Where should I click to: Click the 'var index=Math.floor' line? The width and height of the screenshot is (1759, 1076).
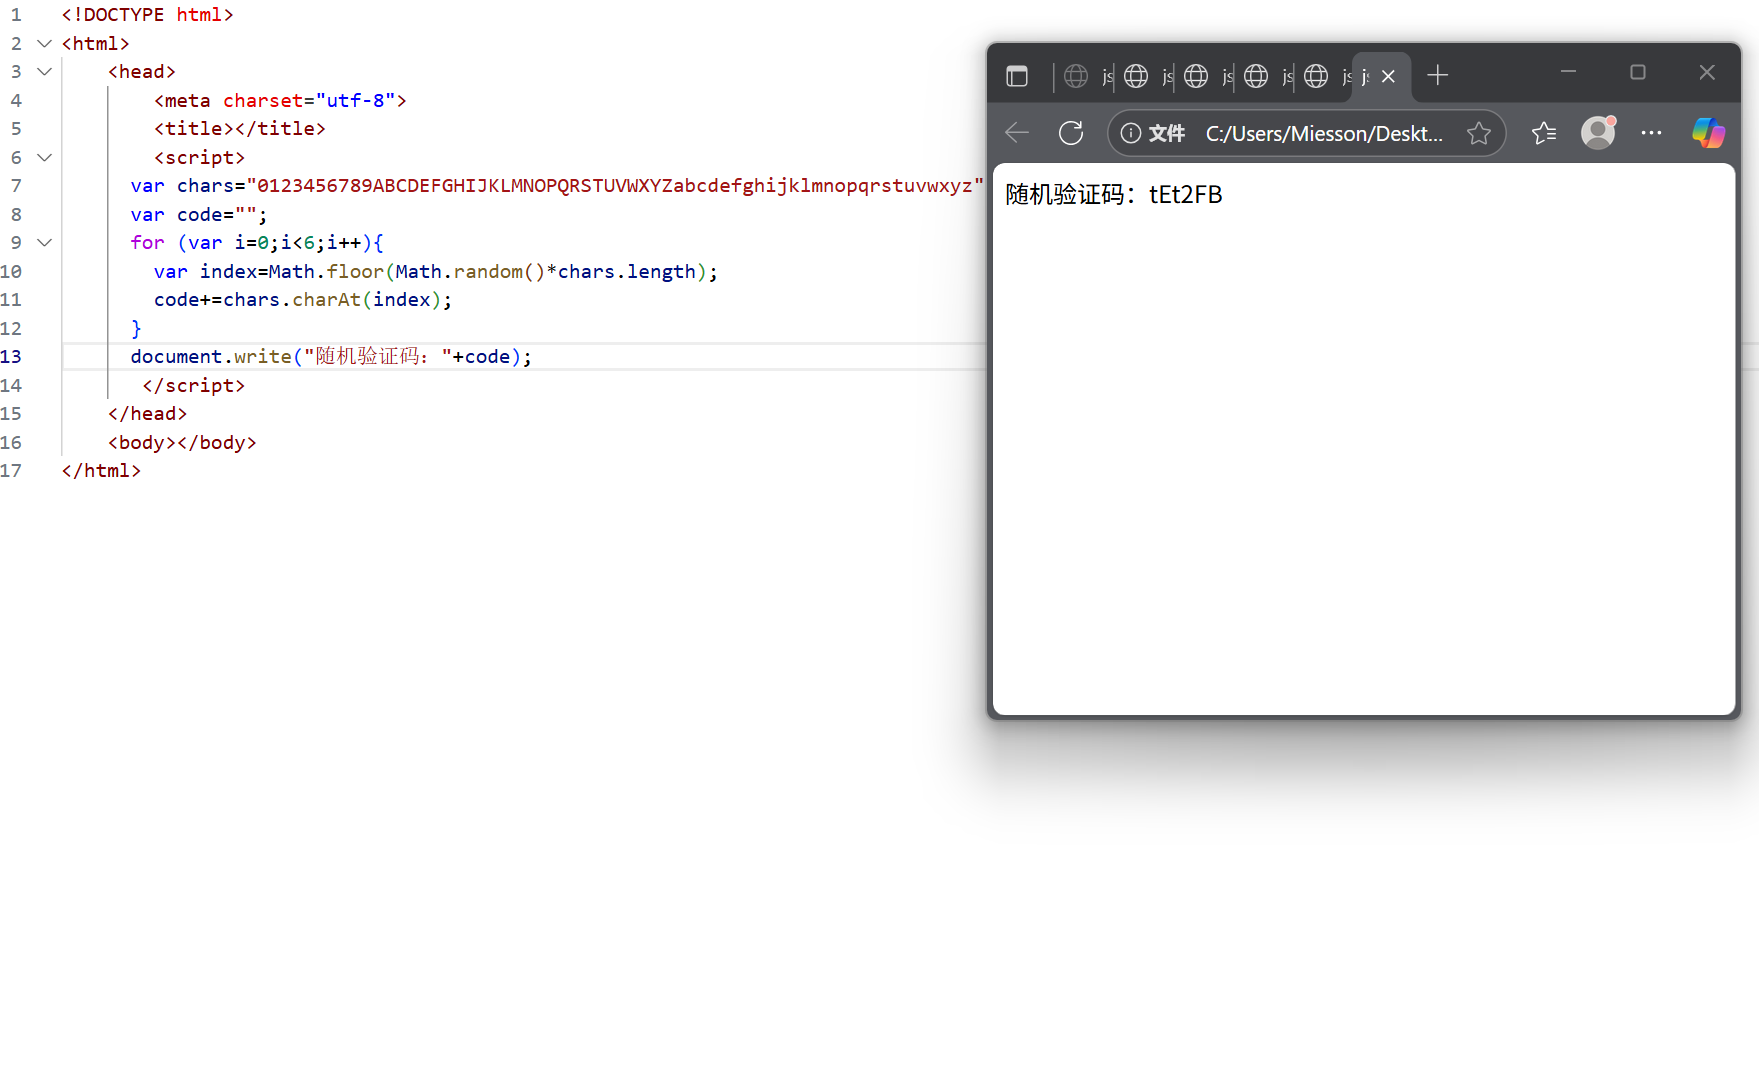(436, 271)
